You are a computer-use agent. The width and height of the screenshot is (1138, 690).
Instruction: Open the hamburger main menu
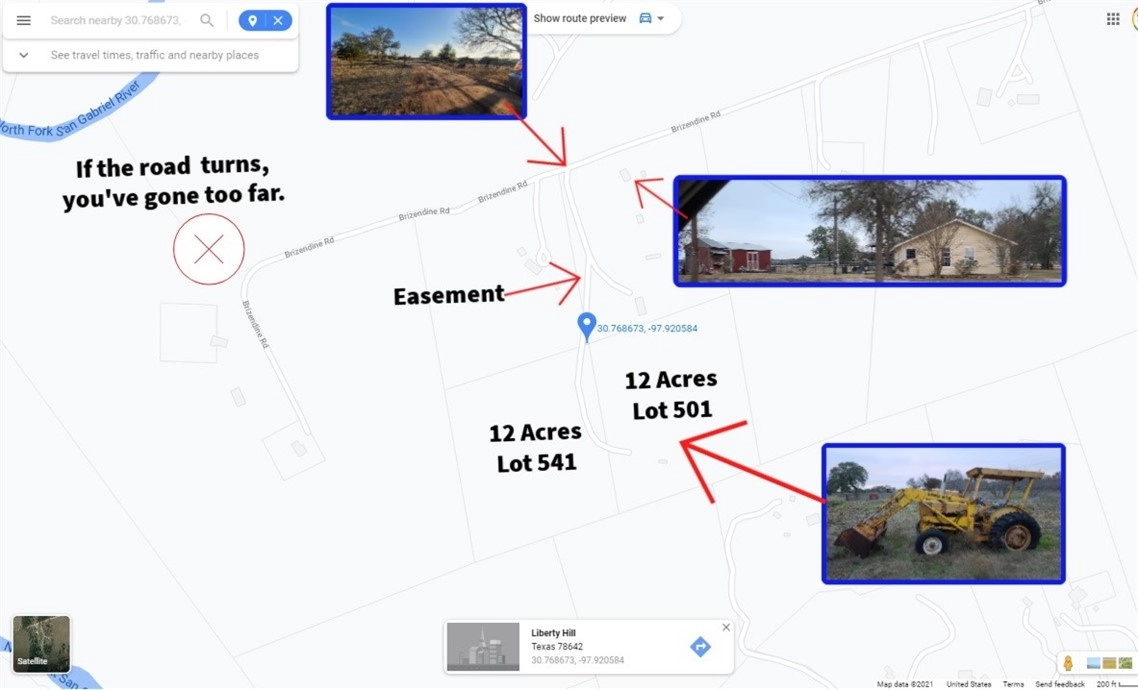pos(24,20)
